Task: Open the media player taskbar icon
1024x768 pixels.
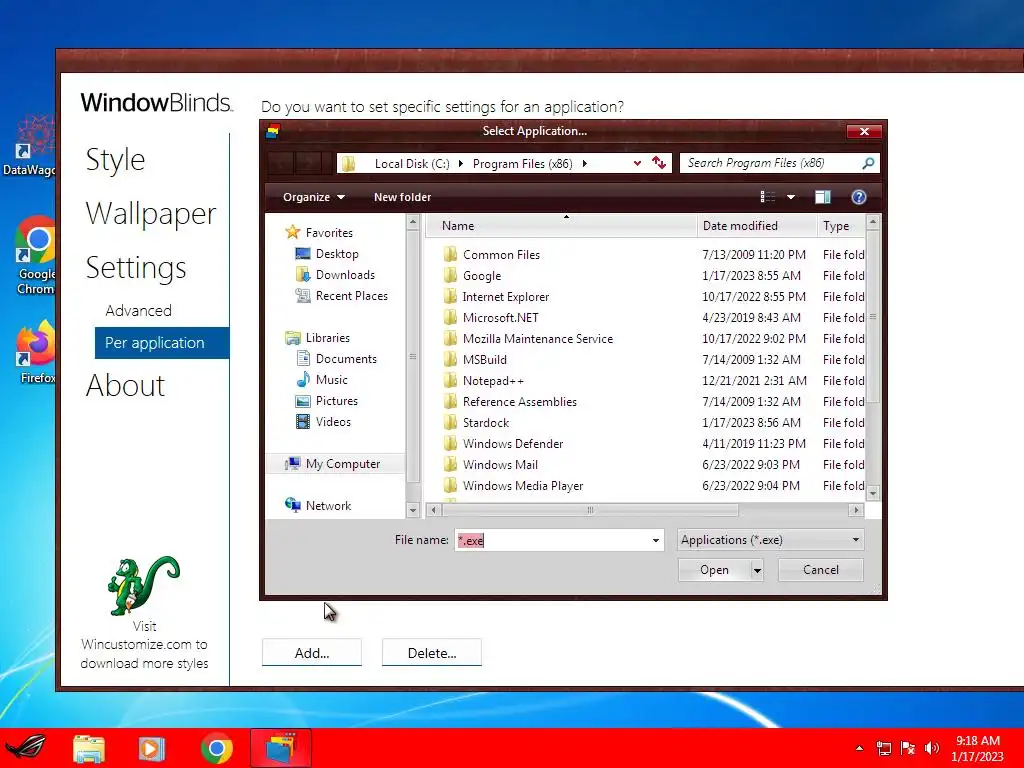Action: pyautogui.click(x=152, y=748)
